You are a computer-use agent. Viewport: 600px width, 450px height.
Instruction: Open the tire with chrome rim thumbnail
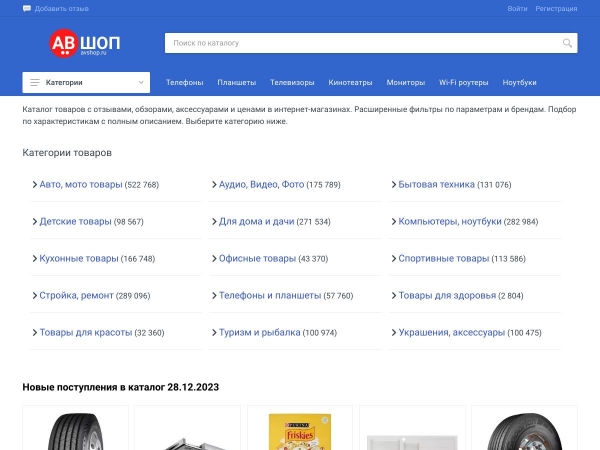(x=524, y=431)
